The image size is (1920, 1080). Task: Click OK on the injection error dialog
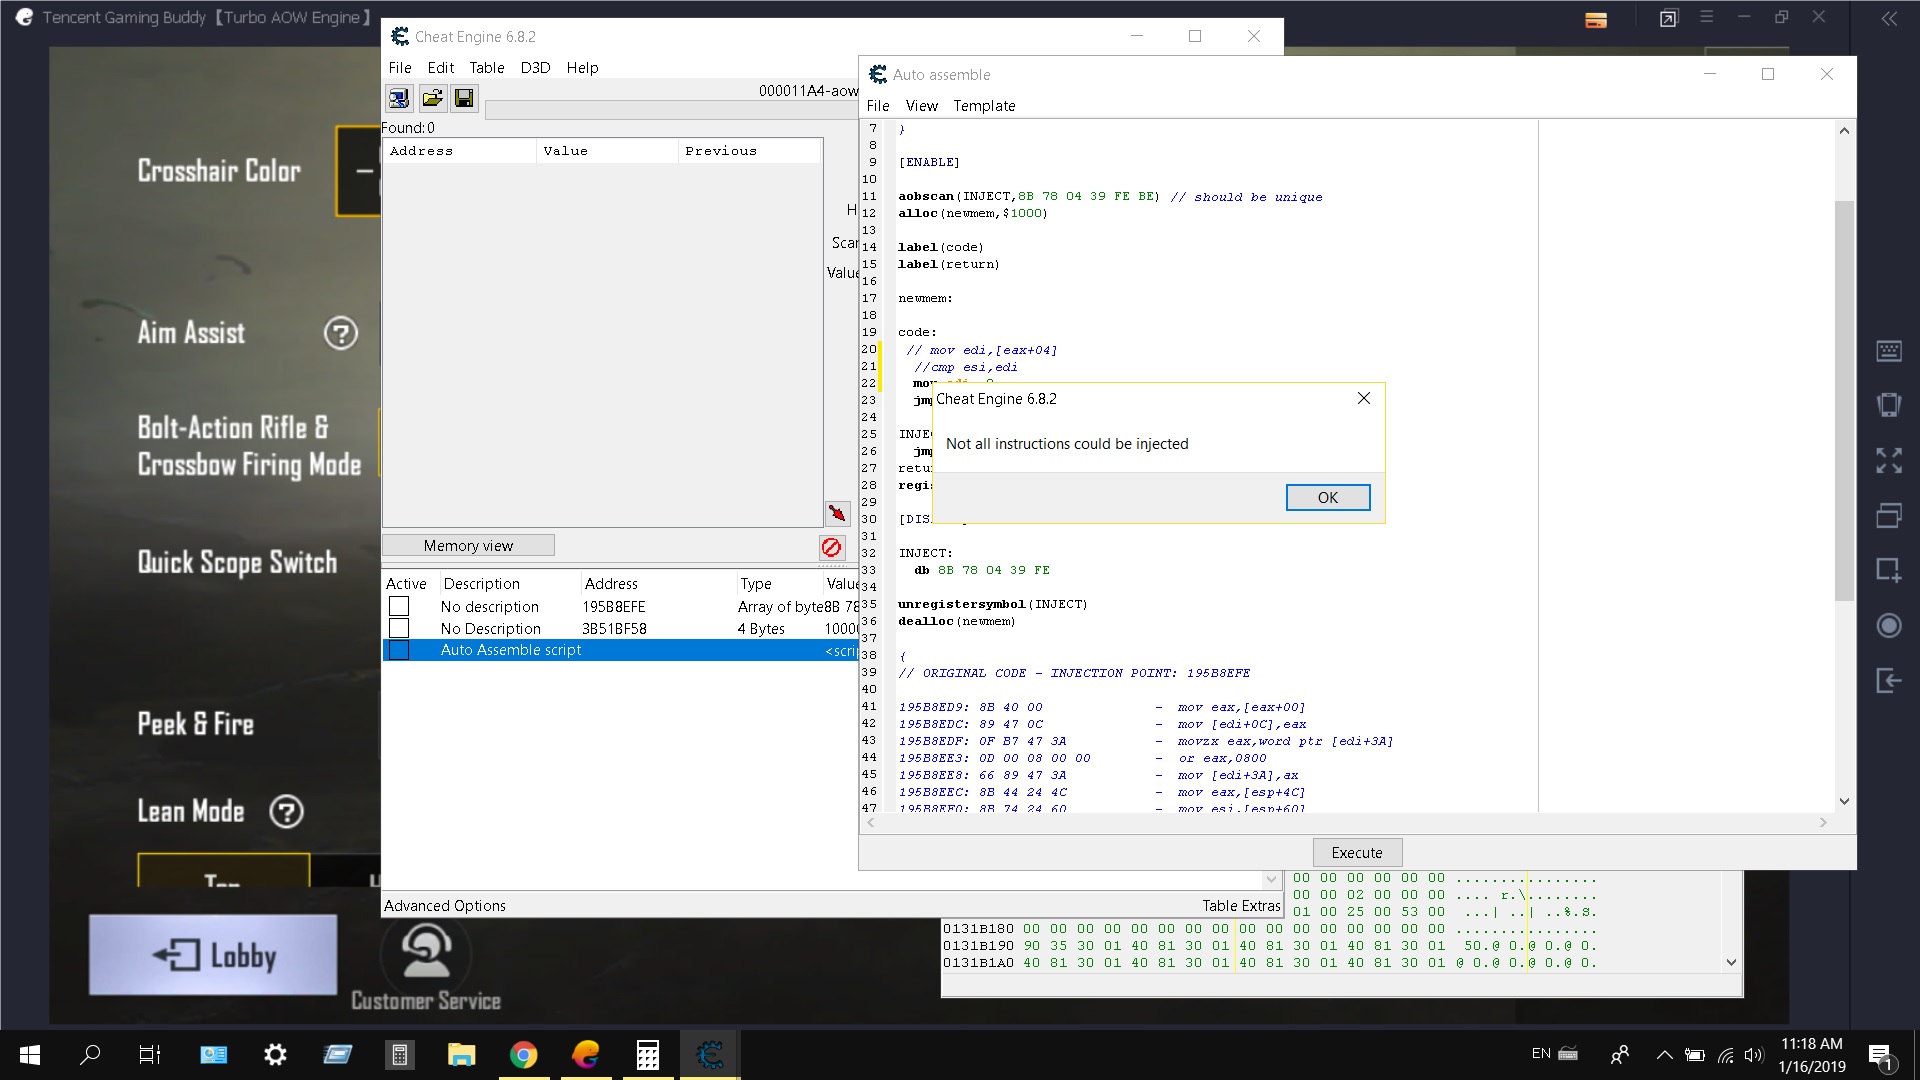[x=1327, y=498]
